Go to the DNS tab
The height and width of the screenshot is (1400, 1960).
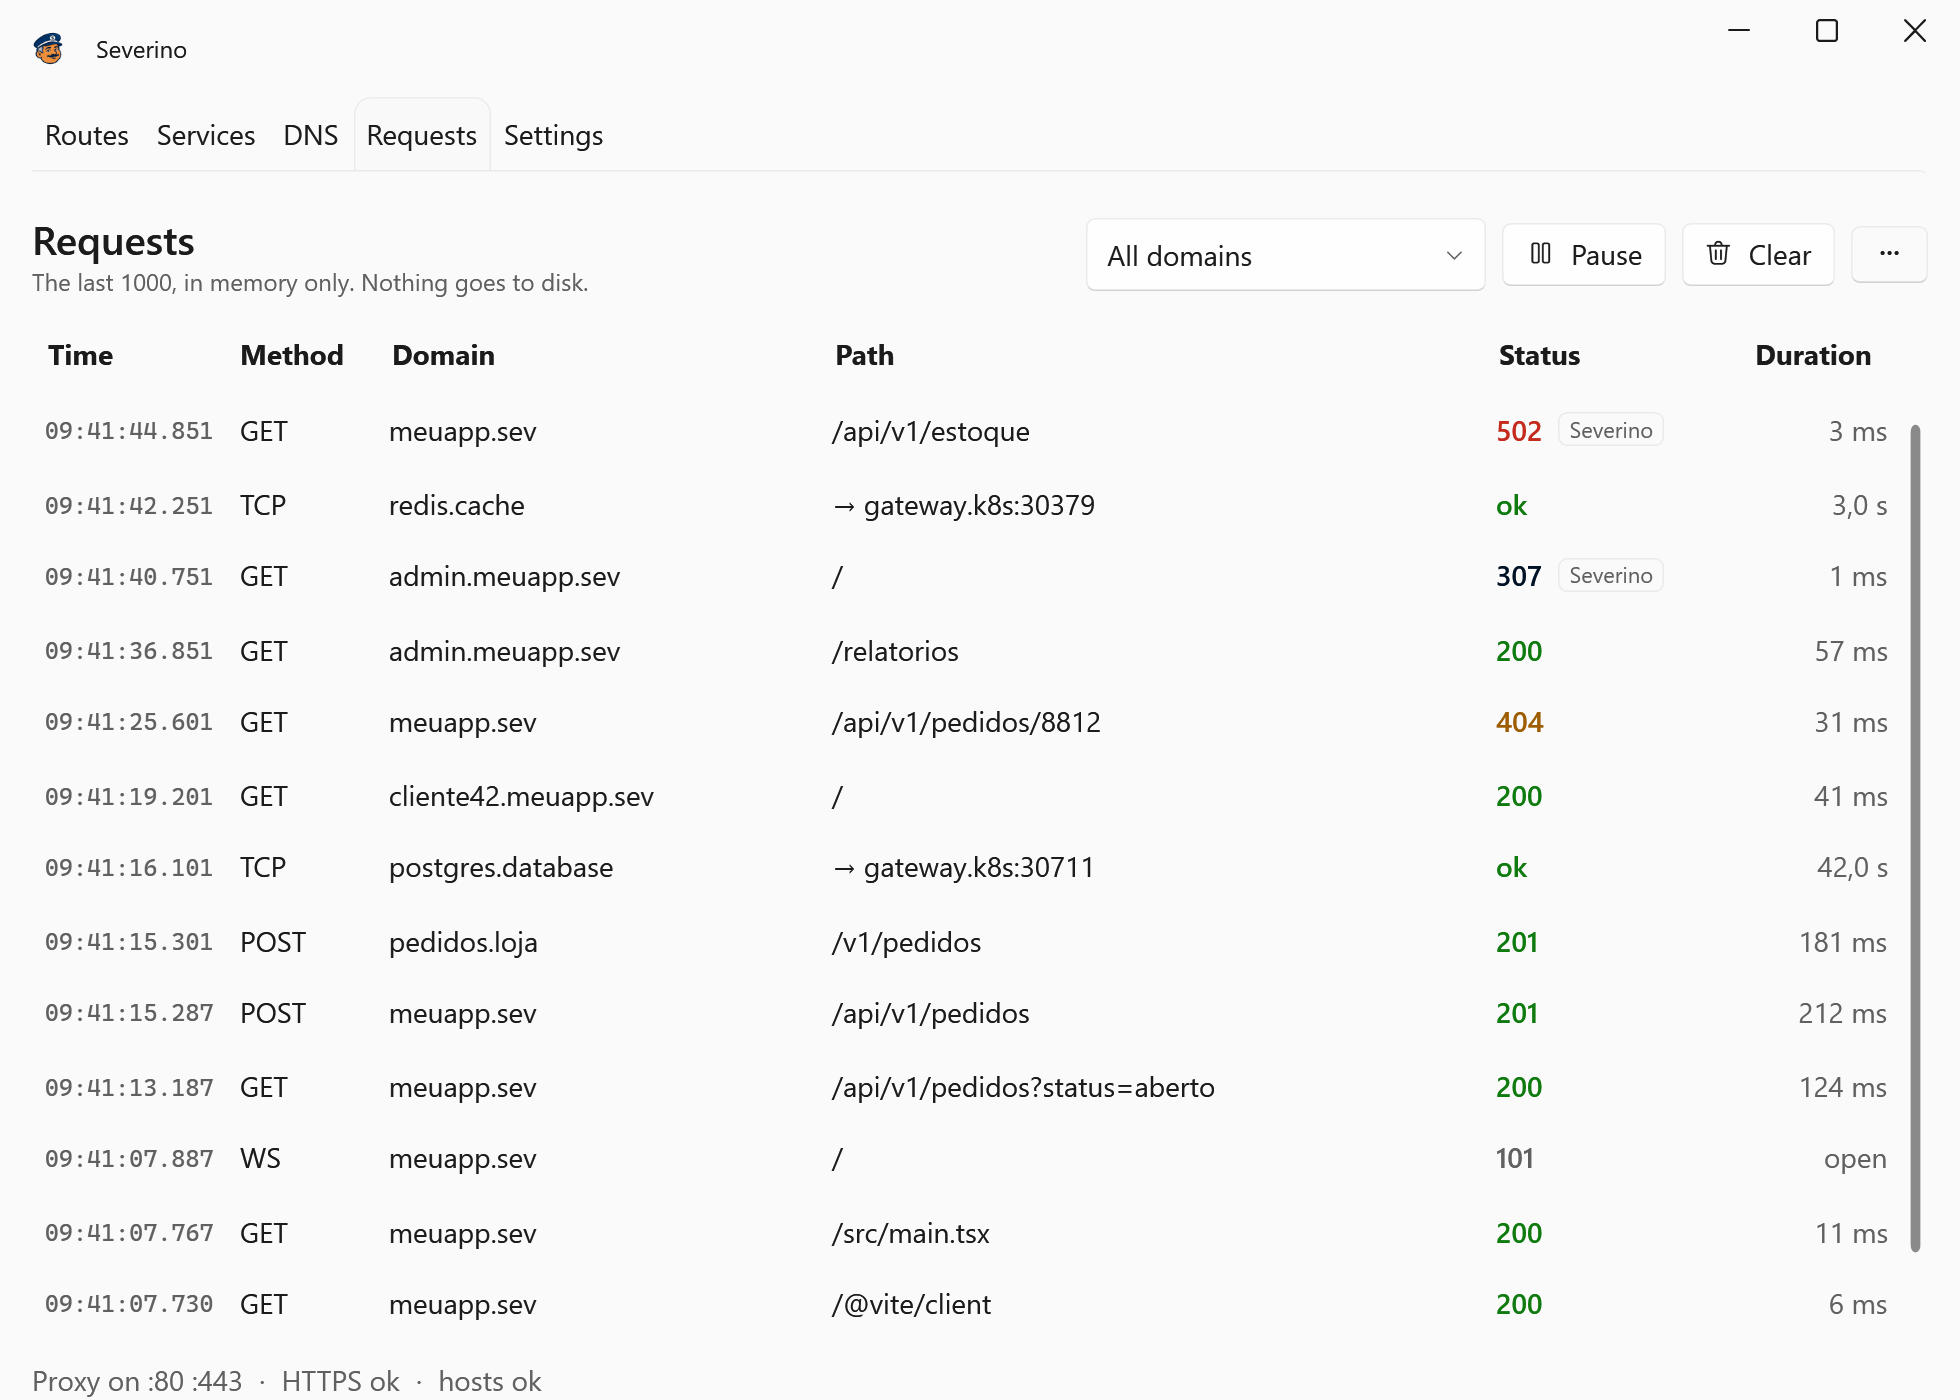[x=311, y=135]
